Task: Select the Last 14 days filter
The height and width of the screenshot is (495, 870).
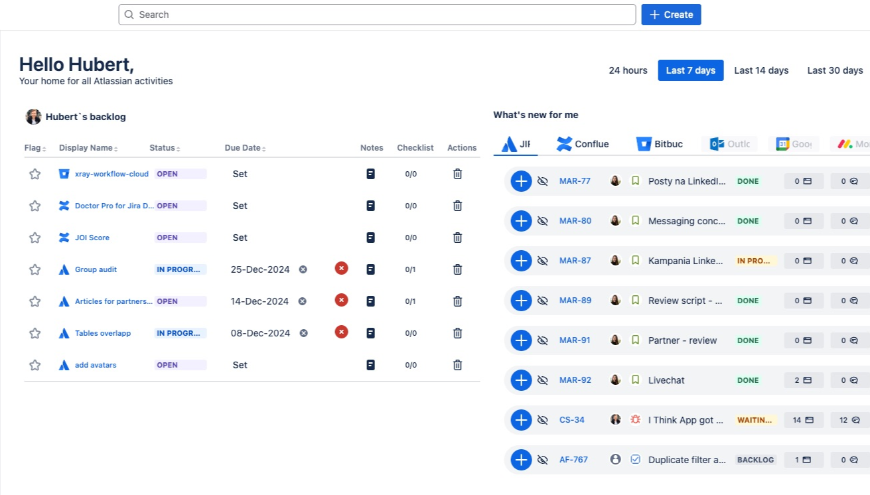Action: point(761,71)
